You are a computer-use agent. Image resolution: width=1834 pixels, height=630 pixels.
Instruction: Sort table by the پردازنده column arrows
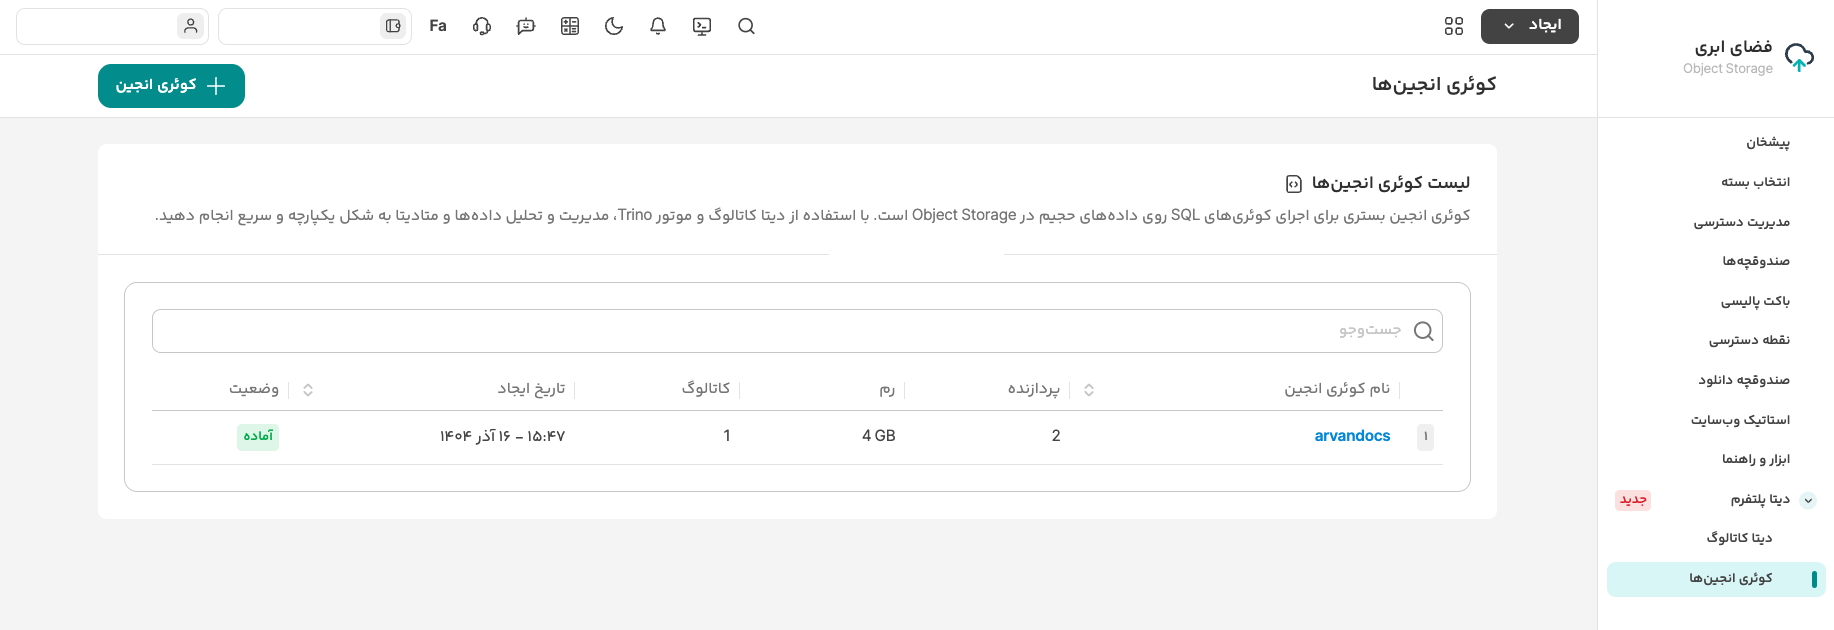[x=1089, y=390]
